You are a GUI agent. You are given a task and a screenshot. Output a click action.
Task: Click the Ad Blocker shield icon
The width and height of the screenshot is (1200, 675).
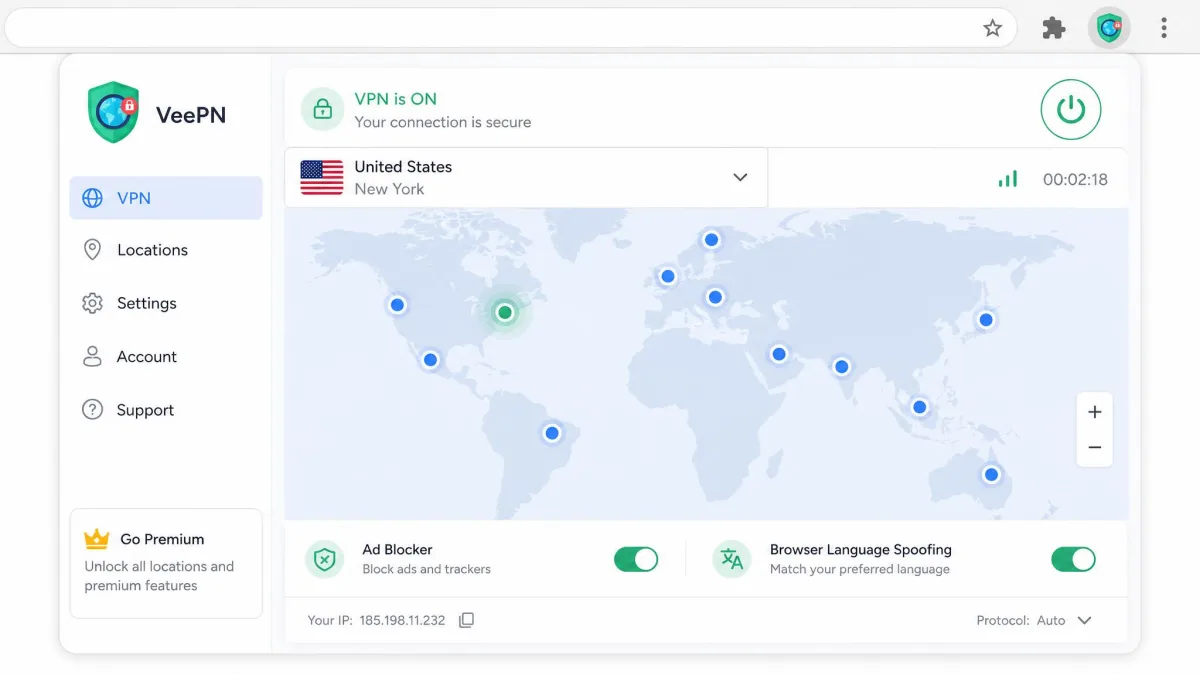click(324, 559)
